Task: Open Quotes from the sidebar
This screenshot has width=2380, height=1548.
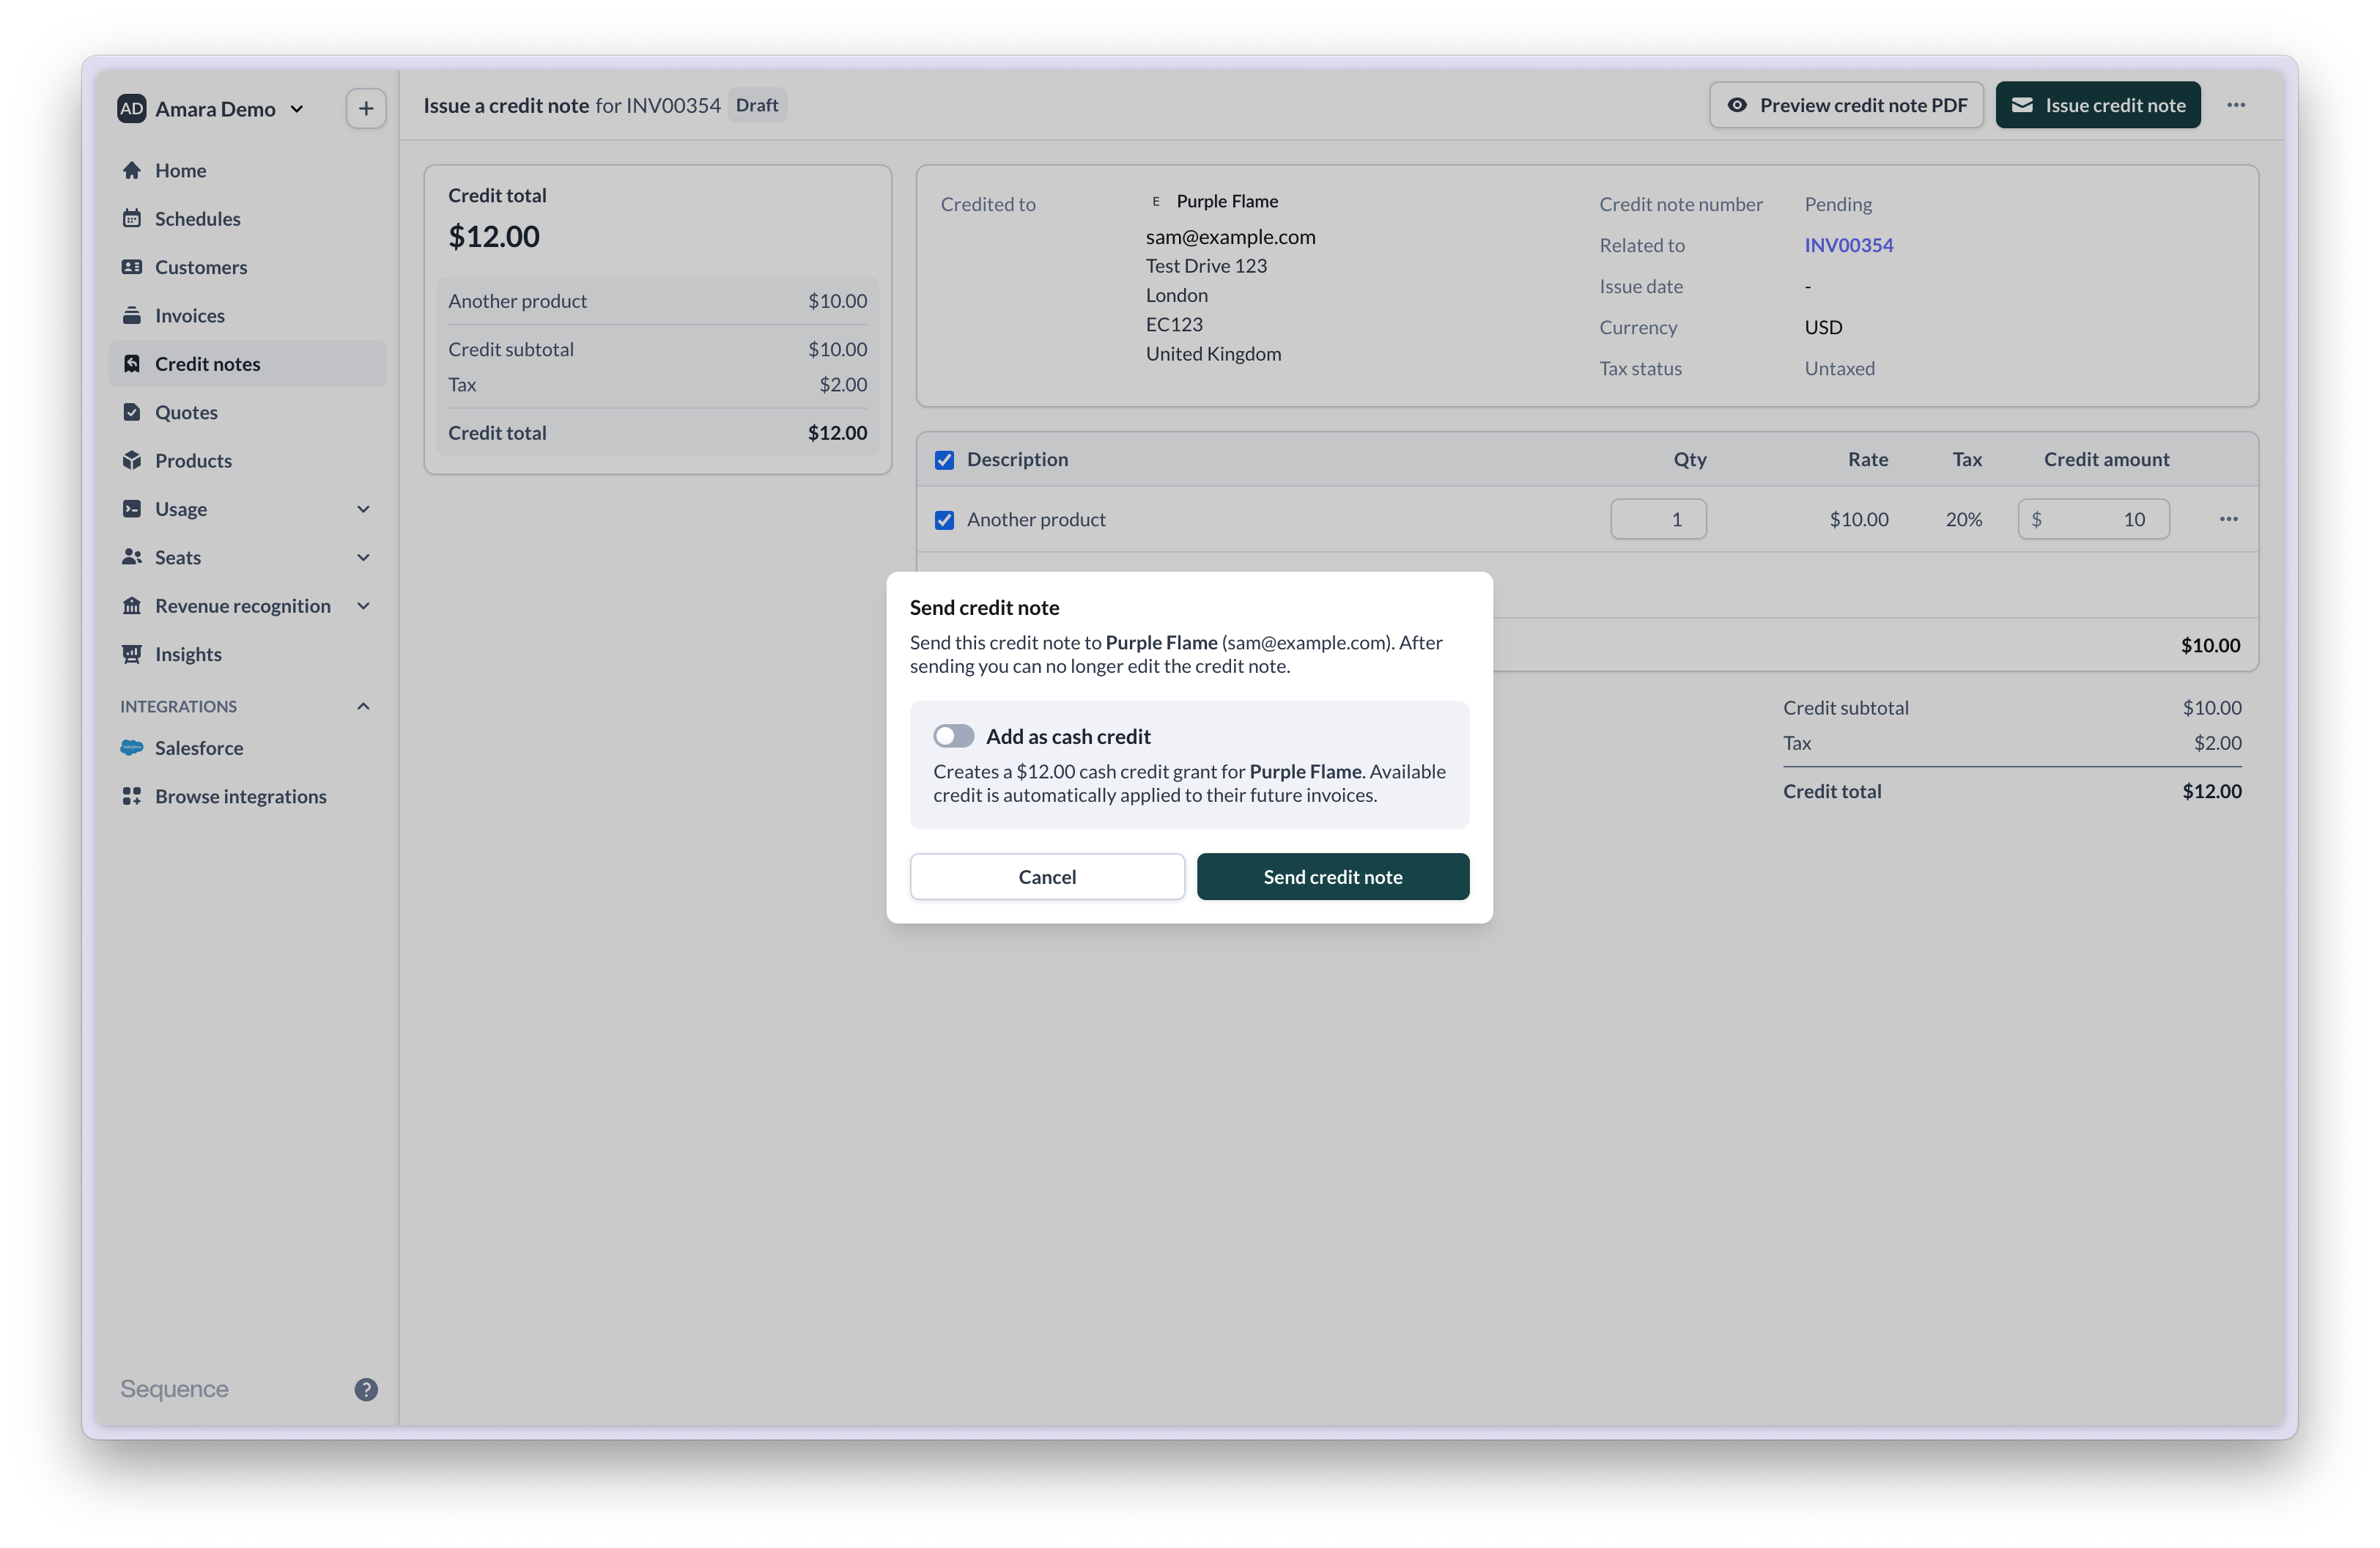Action: 186,412
